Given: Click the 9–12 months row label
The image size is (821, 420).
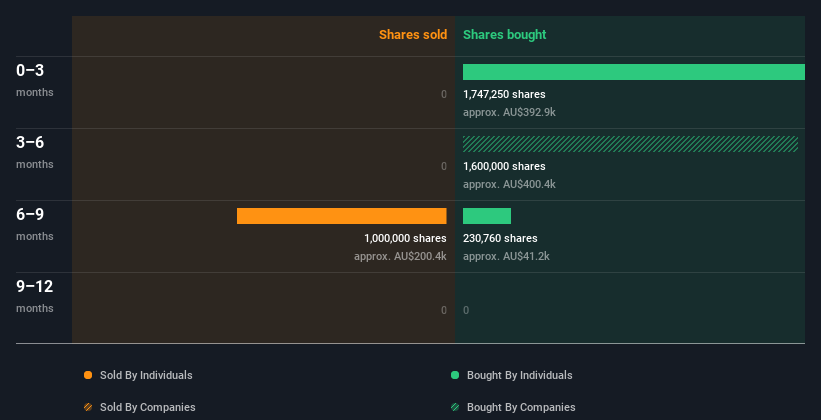Looking at the screenshot, I should point(35,296).
